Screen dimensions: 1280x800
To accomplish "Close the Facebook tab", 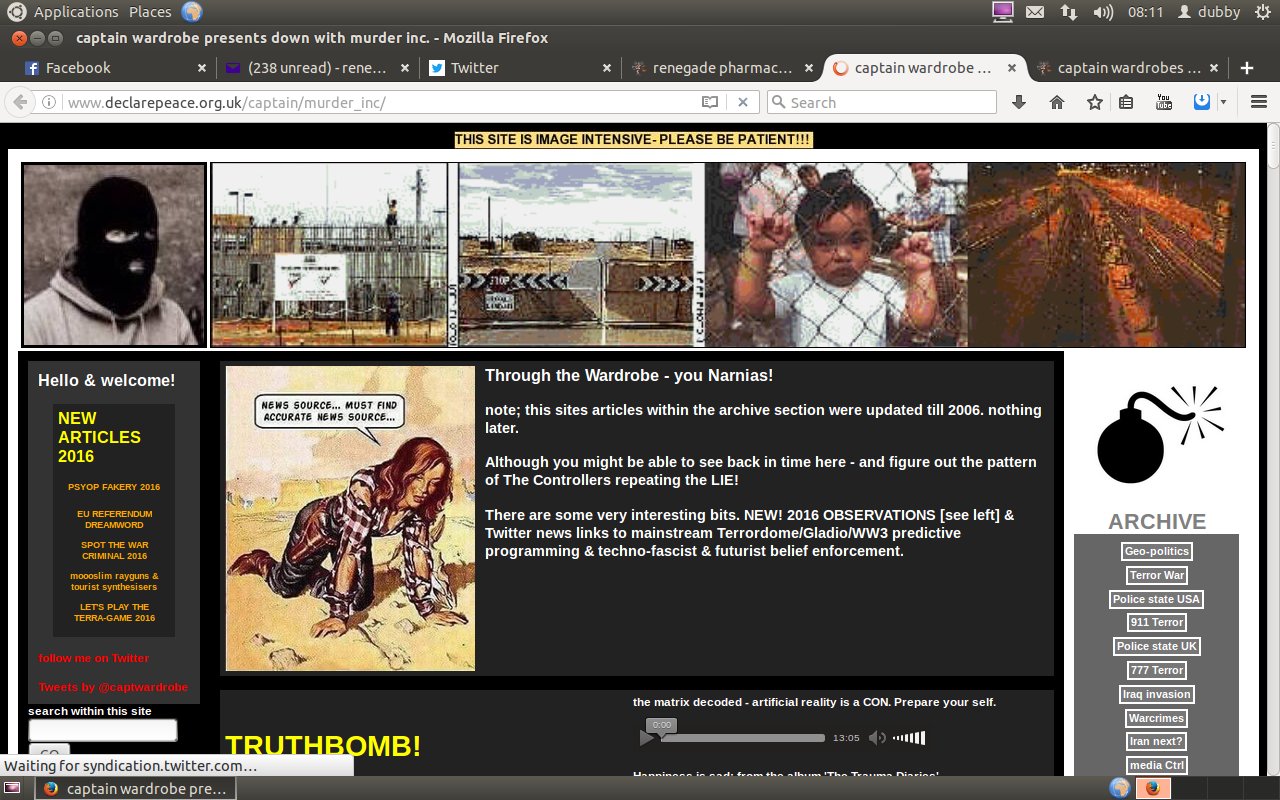I will (202, 68).
